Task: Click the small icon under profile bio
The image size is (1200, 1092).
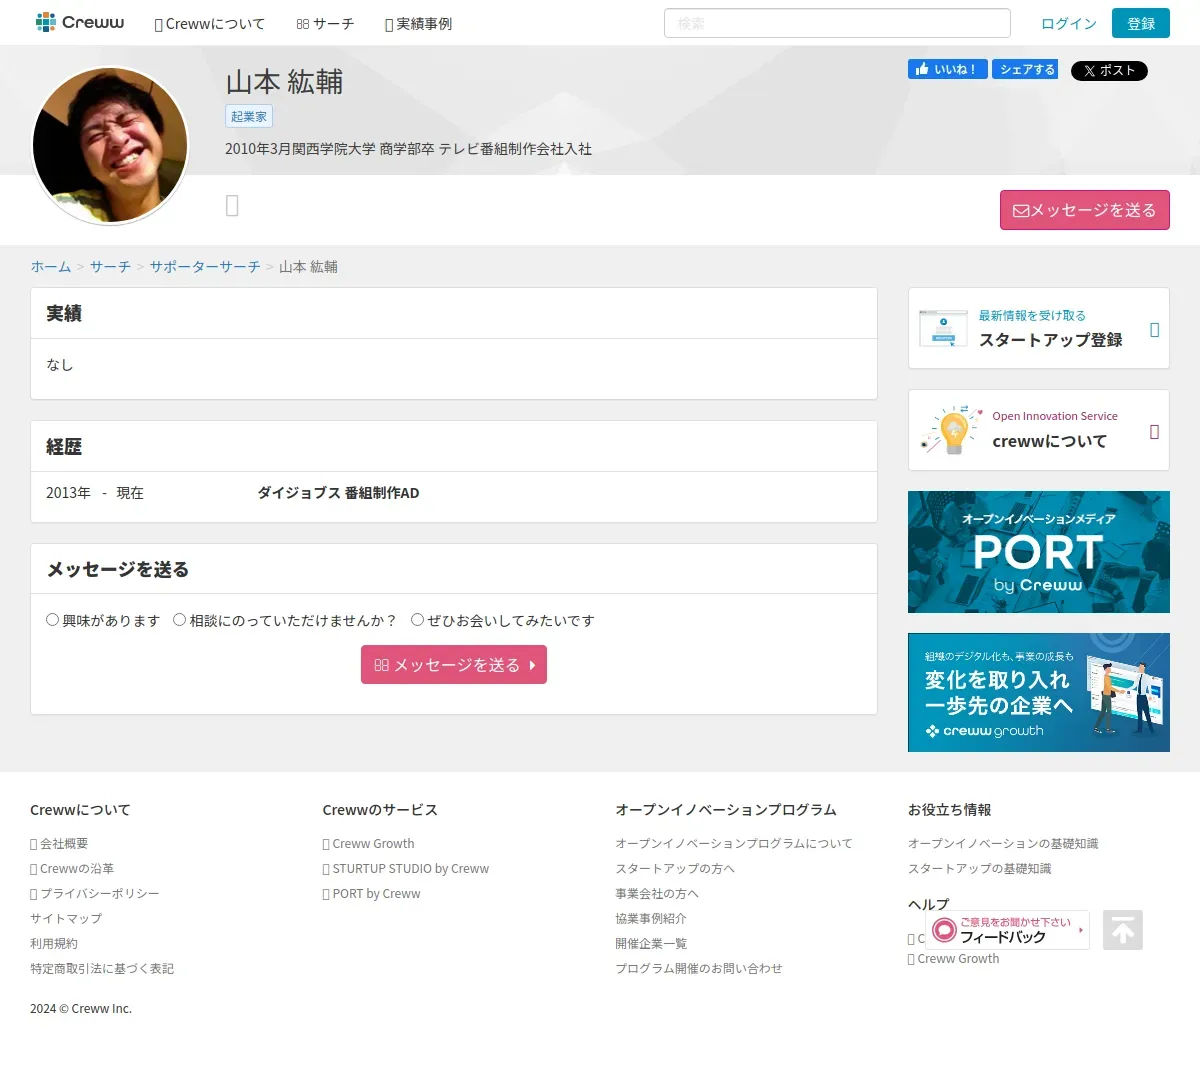Action: [232, 206]
